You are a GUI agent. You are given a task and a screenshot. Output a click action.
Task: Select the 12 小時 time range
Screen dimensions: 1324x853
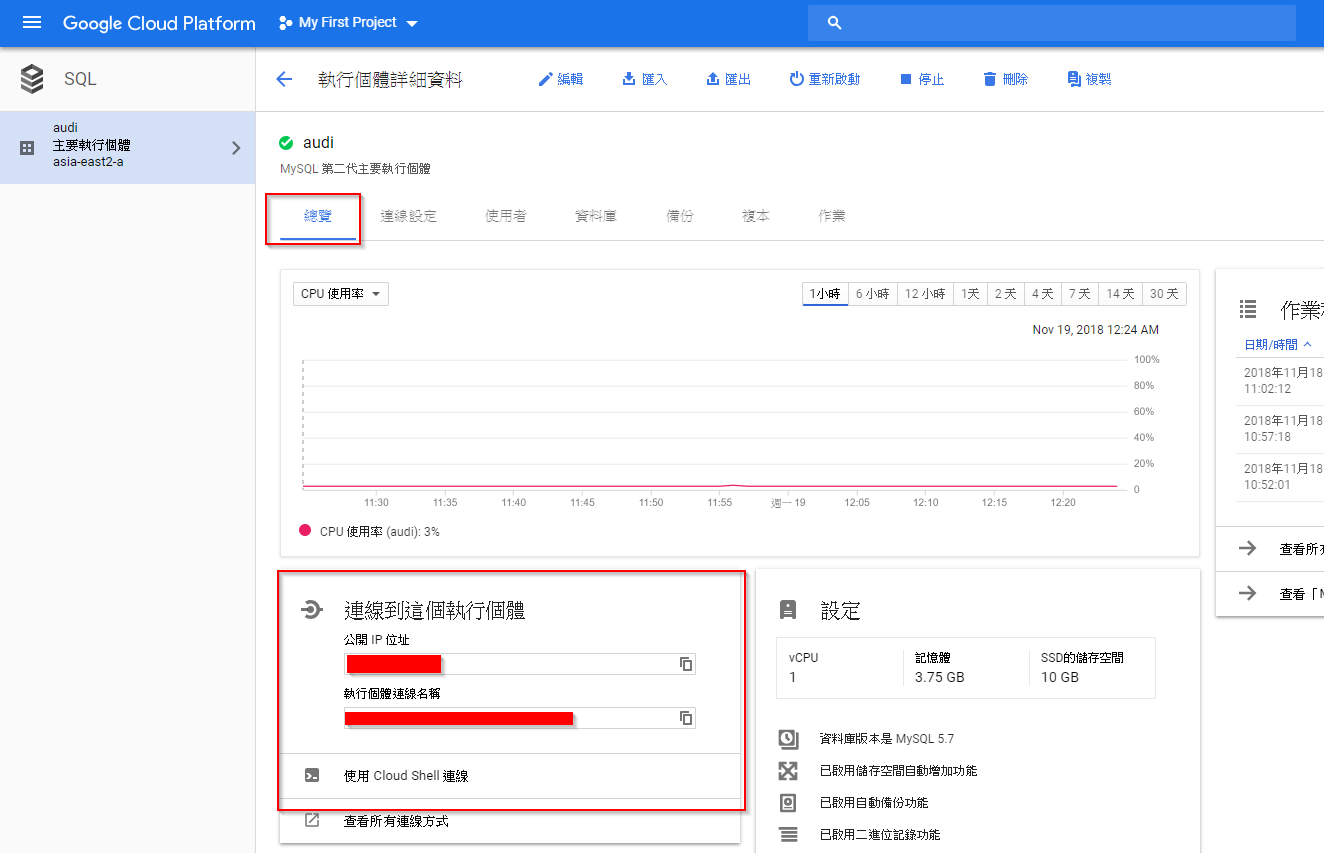925,294
